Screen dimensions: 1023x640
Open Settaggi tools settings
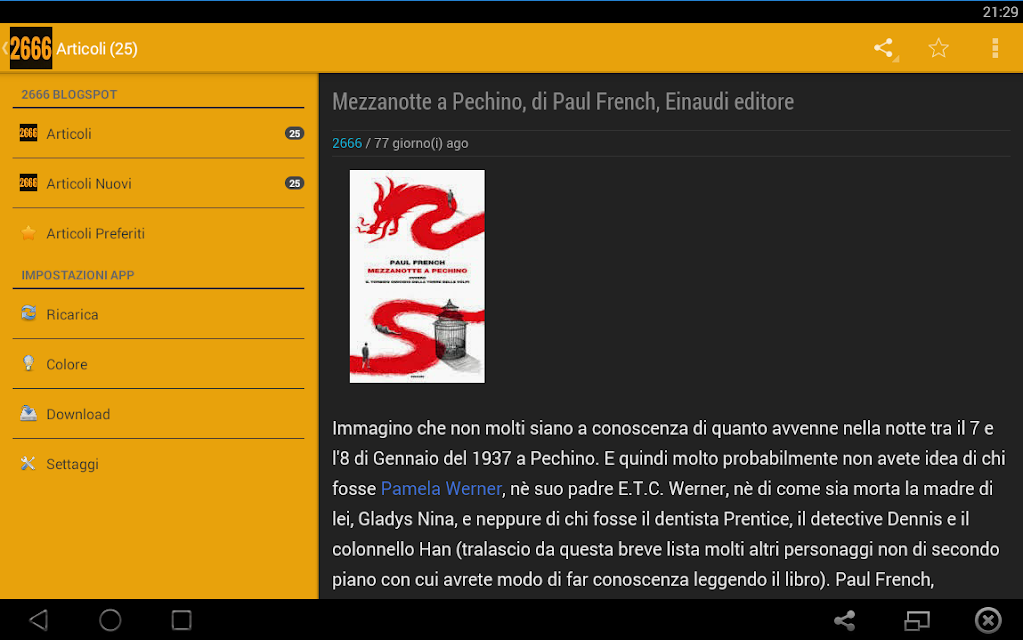[x=159, y=464]
